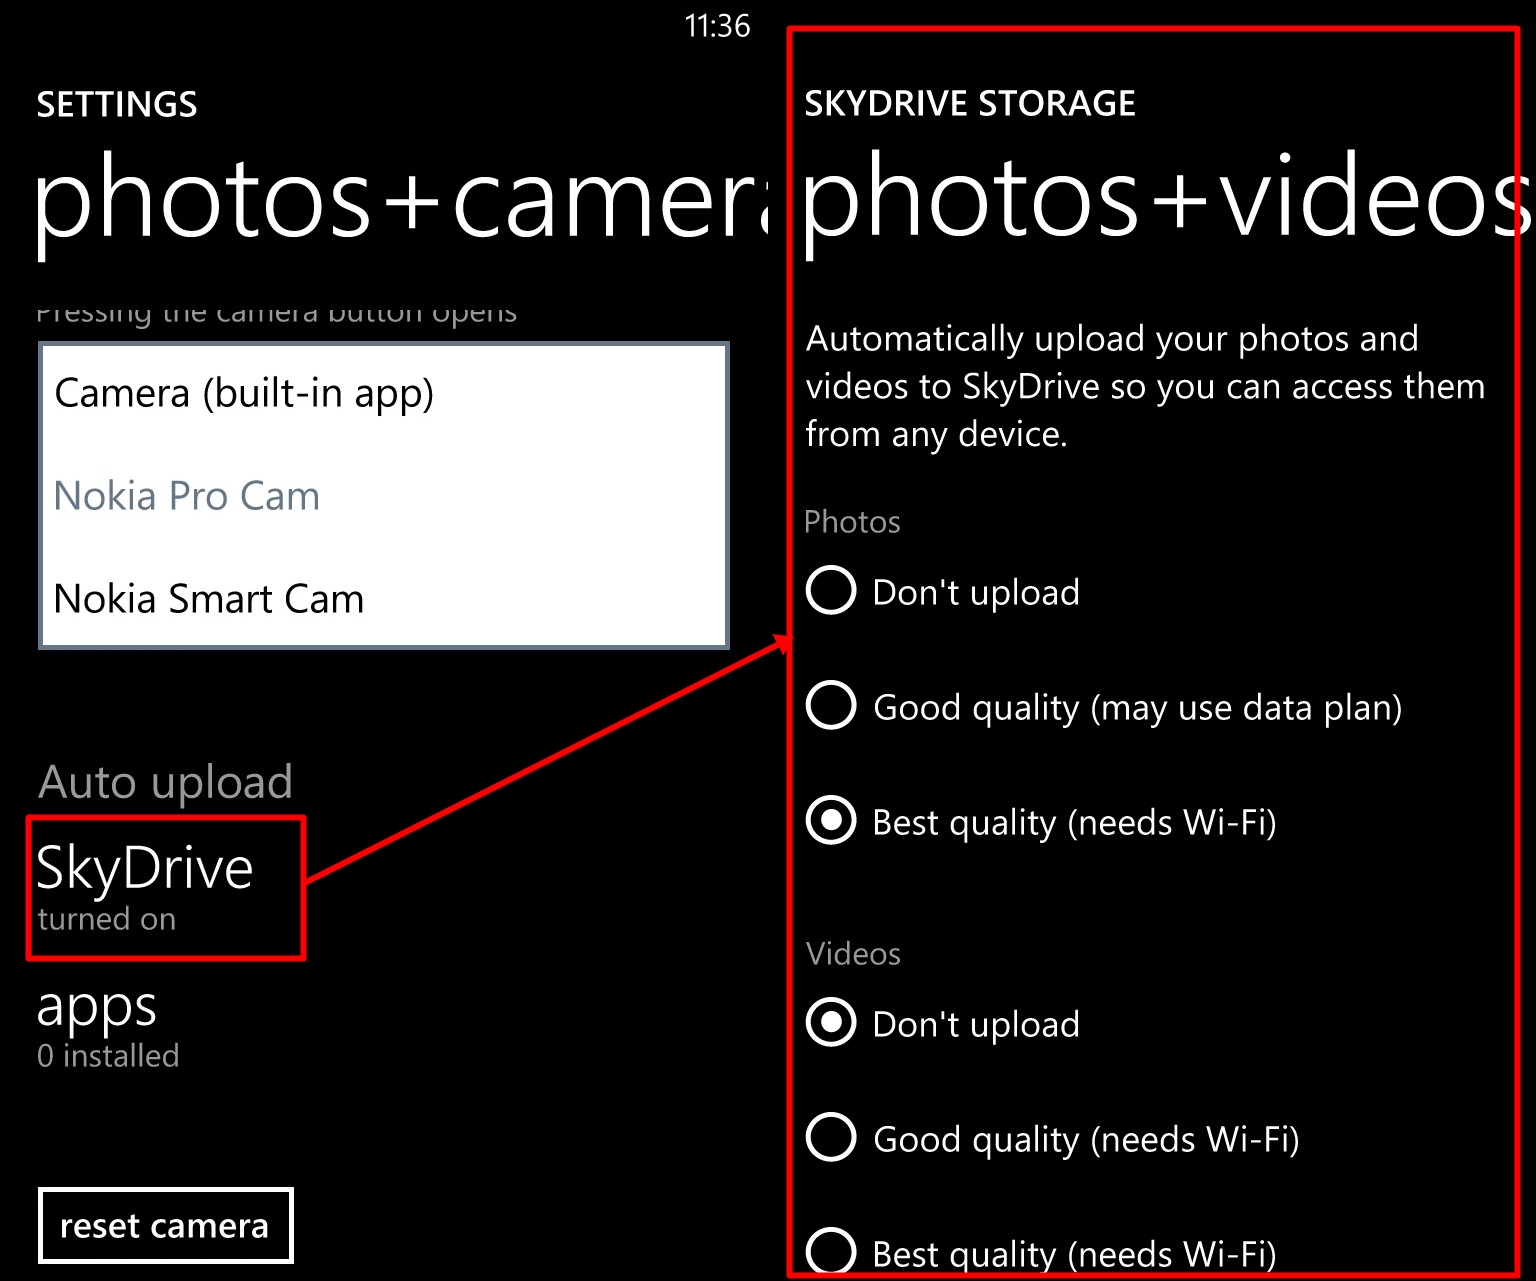Tap the "Auto upload" section heading

pyautogui.click(x=165, y=781)
